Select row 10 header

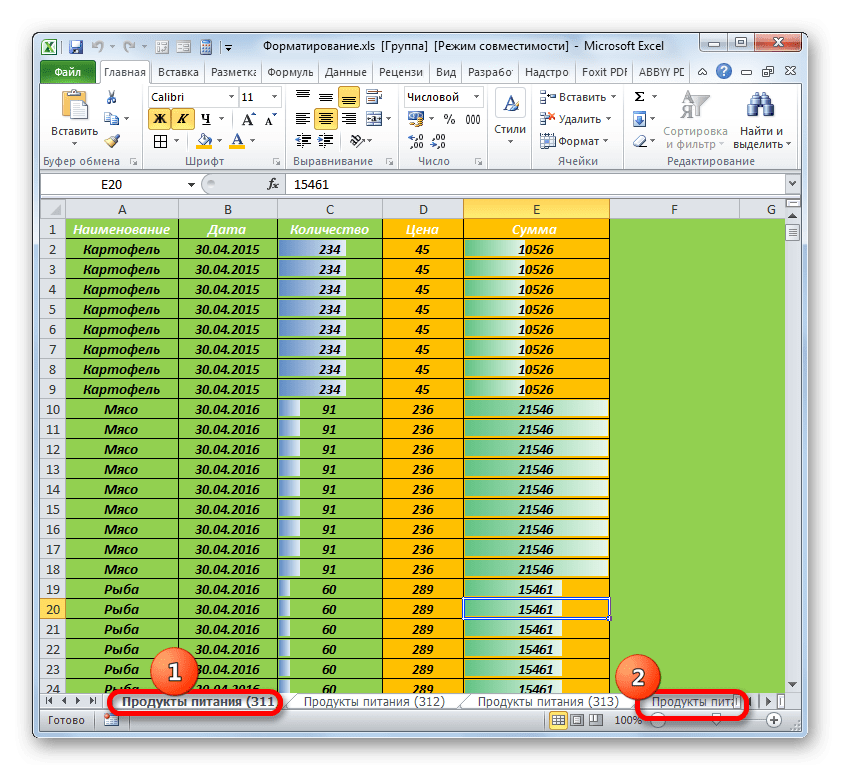point(53,410)
